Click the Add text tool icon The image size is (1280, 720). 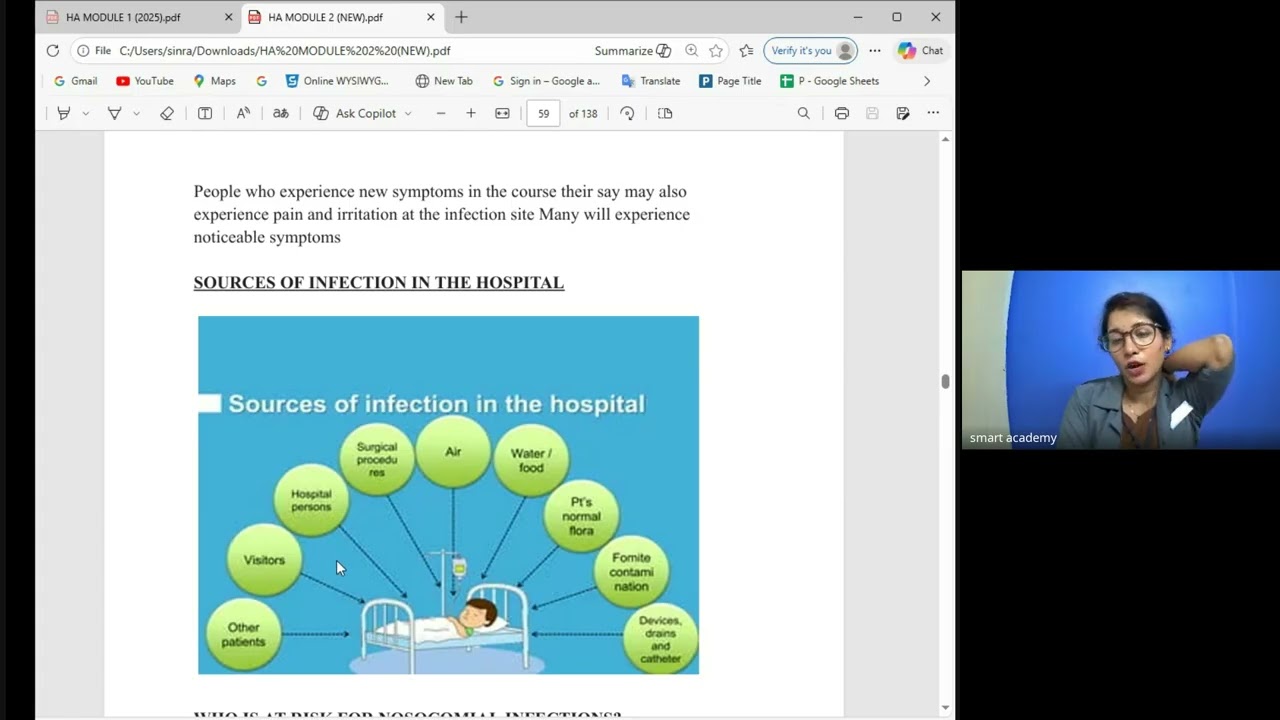205,113
